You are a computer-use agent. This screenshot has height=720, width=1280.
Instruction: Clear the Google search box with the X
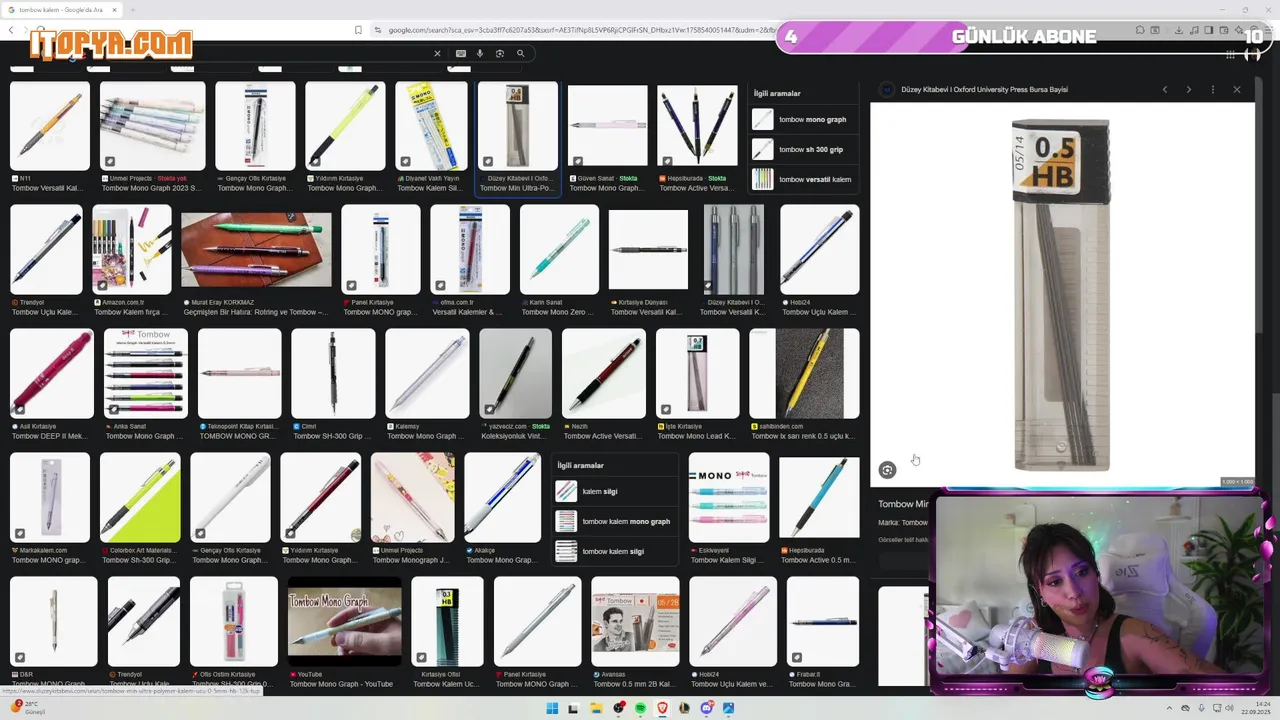[x=437, y=54]
